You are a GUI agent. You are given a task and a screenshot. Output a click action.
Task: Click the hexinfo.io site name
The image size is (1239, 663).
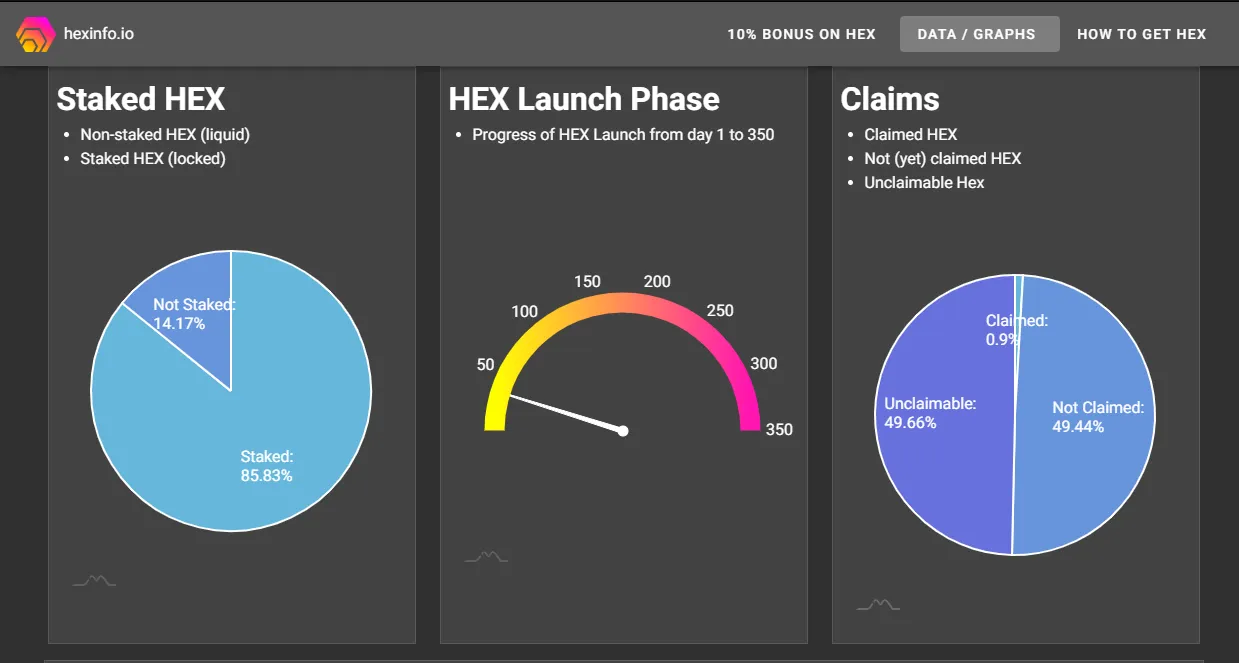98,34
